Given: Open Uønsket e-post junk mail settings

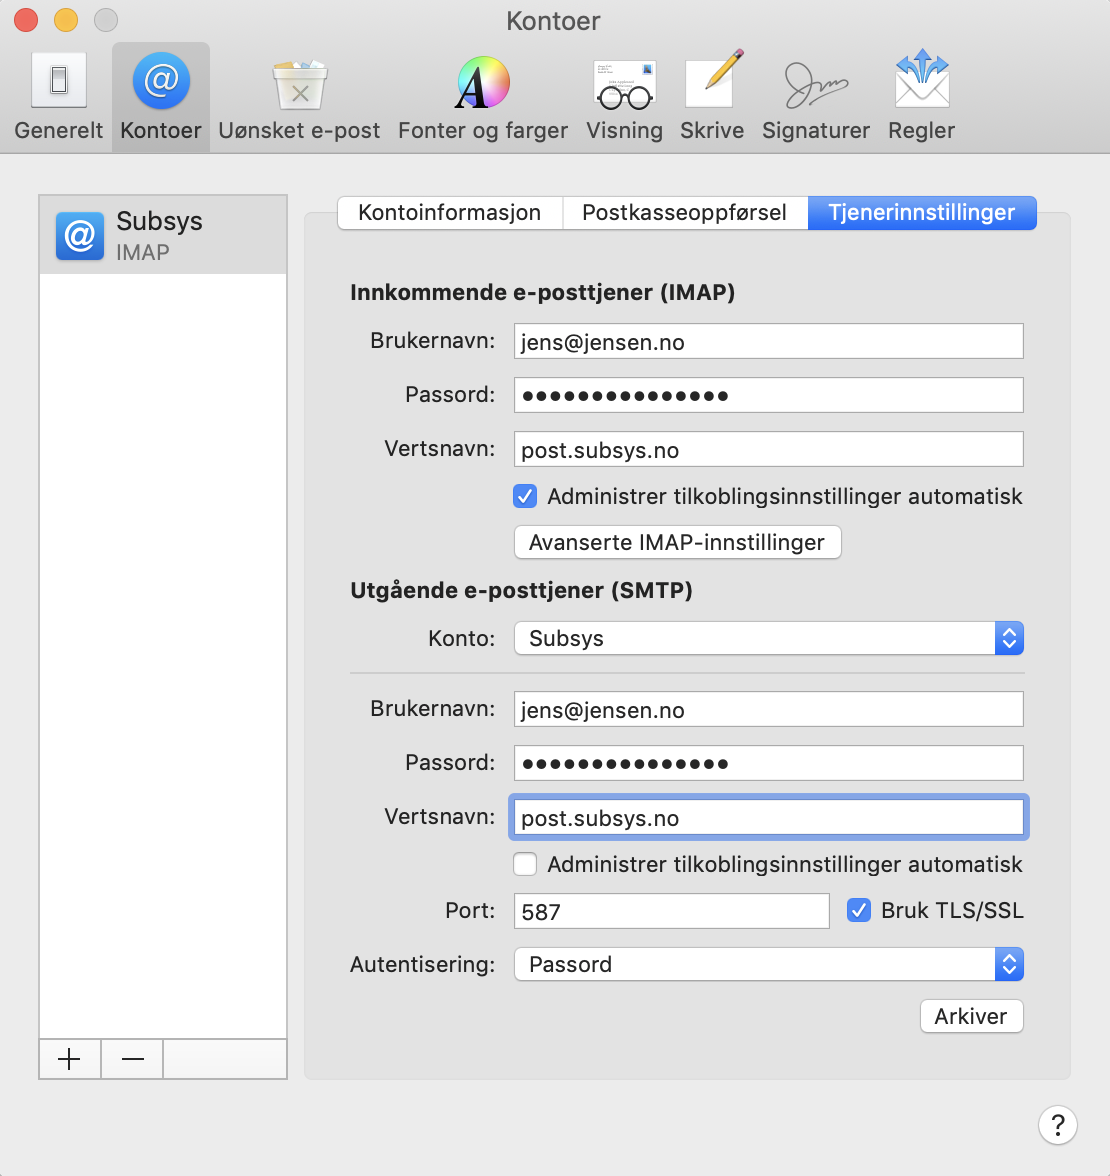Looking at the screenshot, I should [x=299, y=98].
